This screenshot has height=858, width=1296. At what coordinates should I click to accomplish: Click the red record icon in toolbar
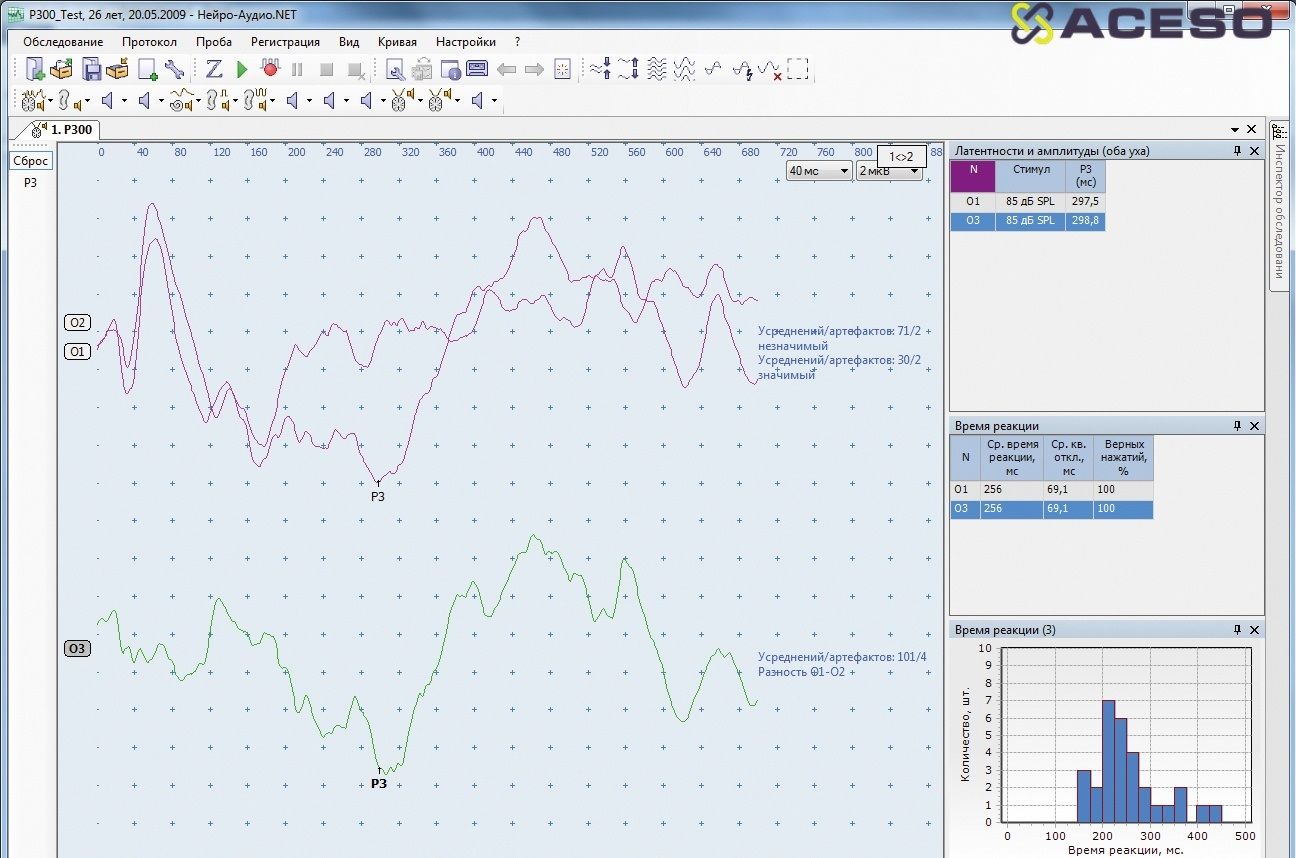point(269,69)
